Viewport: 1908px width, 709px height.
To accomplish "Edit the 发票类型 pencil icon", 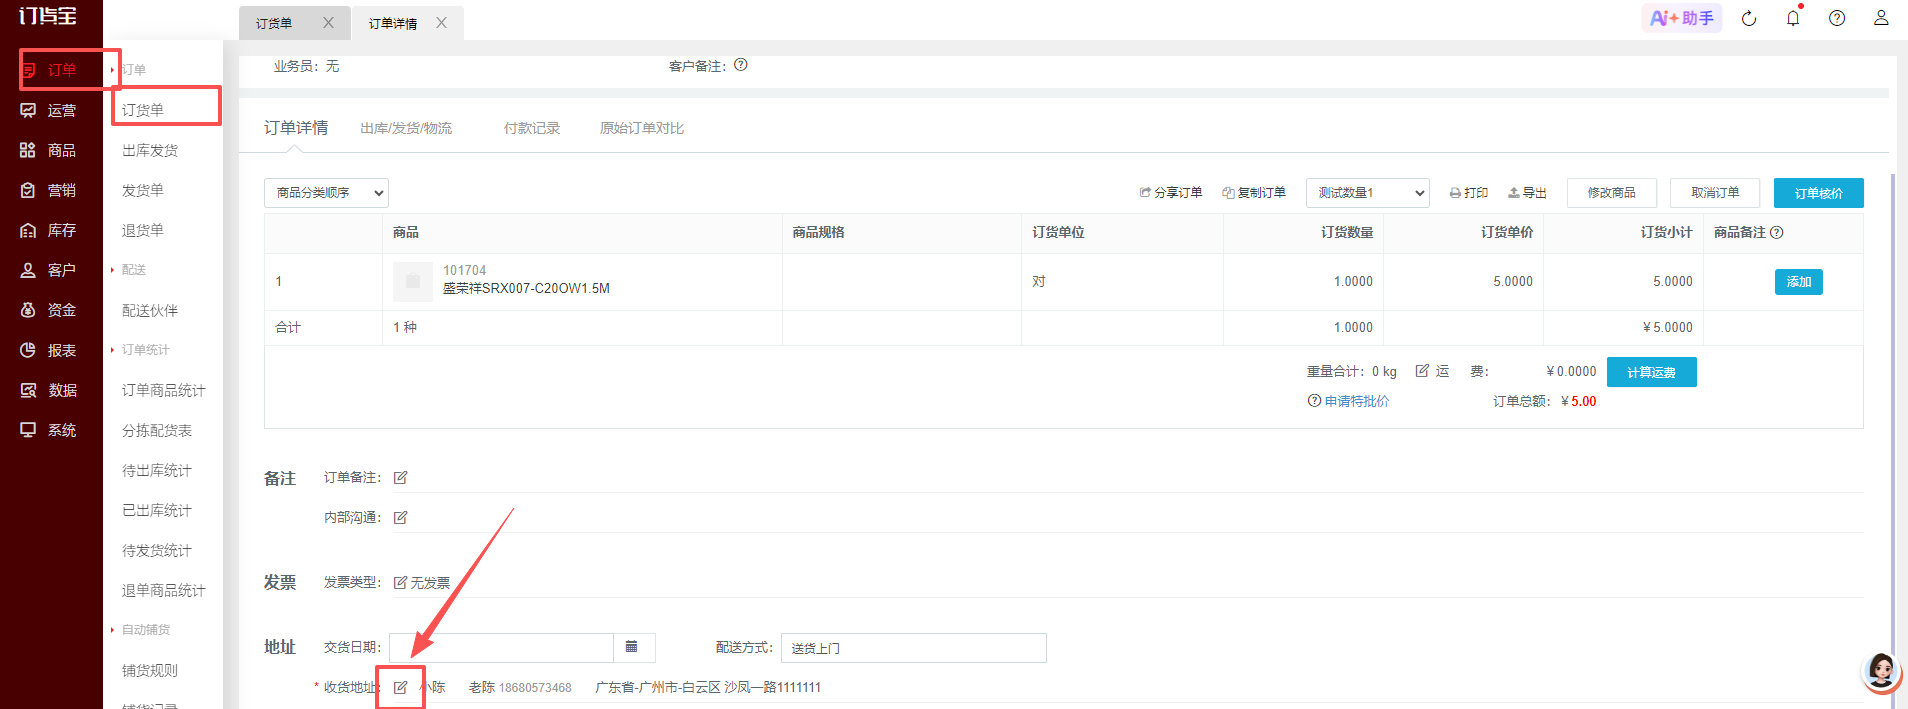I will [400, 582].
